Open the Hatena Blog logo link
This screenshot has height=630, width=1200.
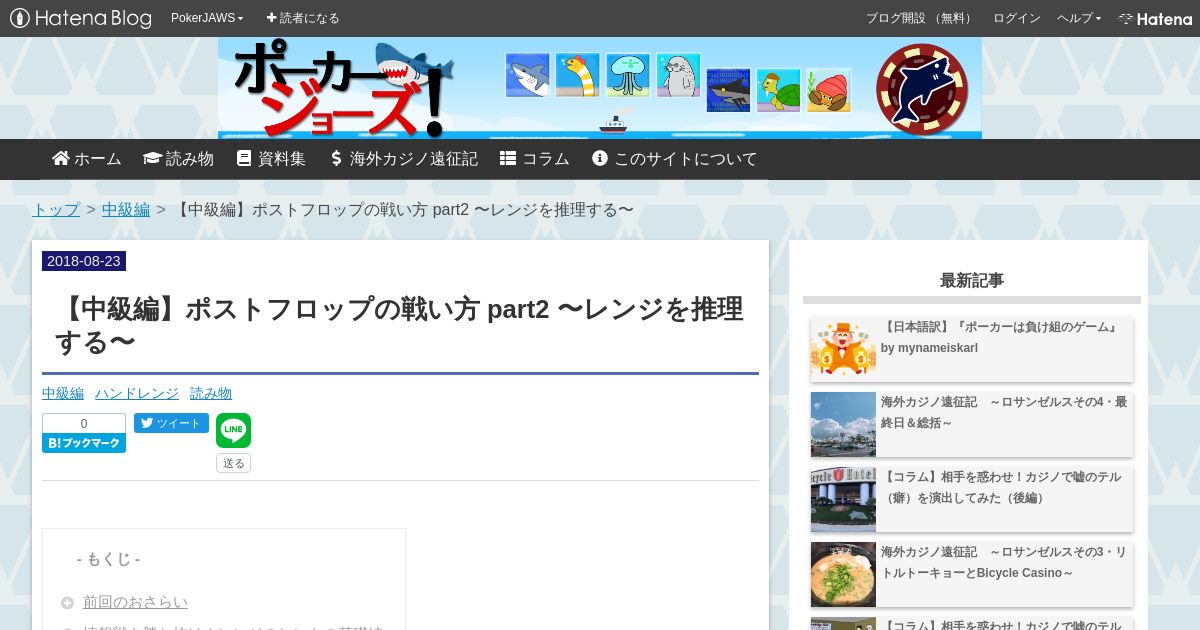[x=81, y=18]
